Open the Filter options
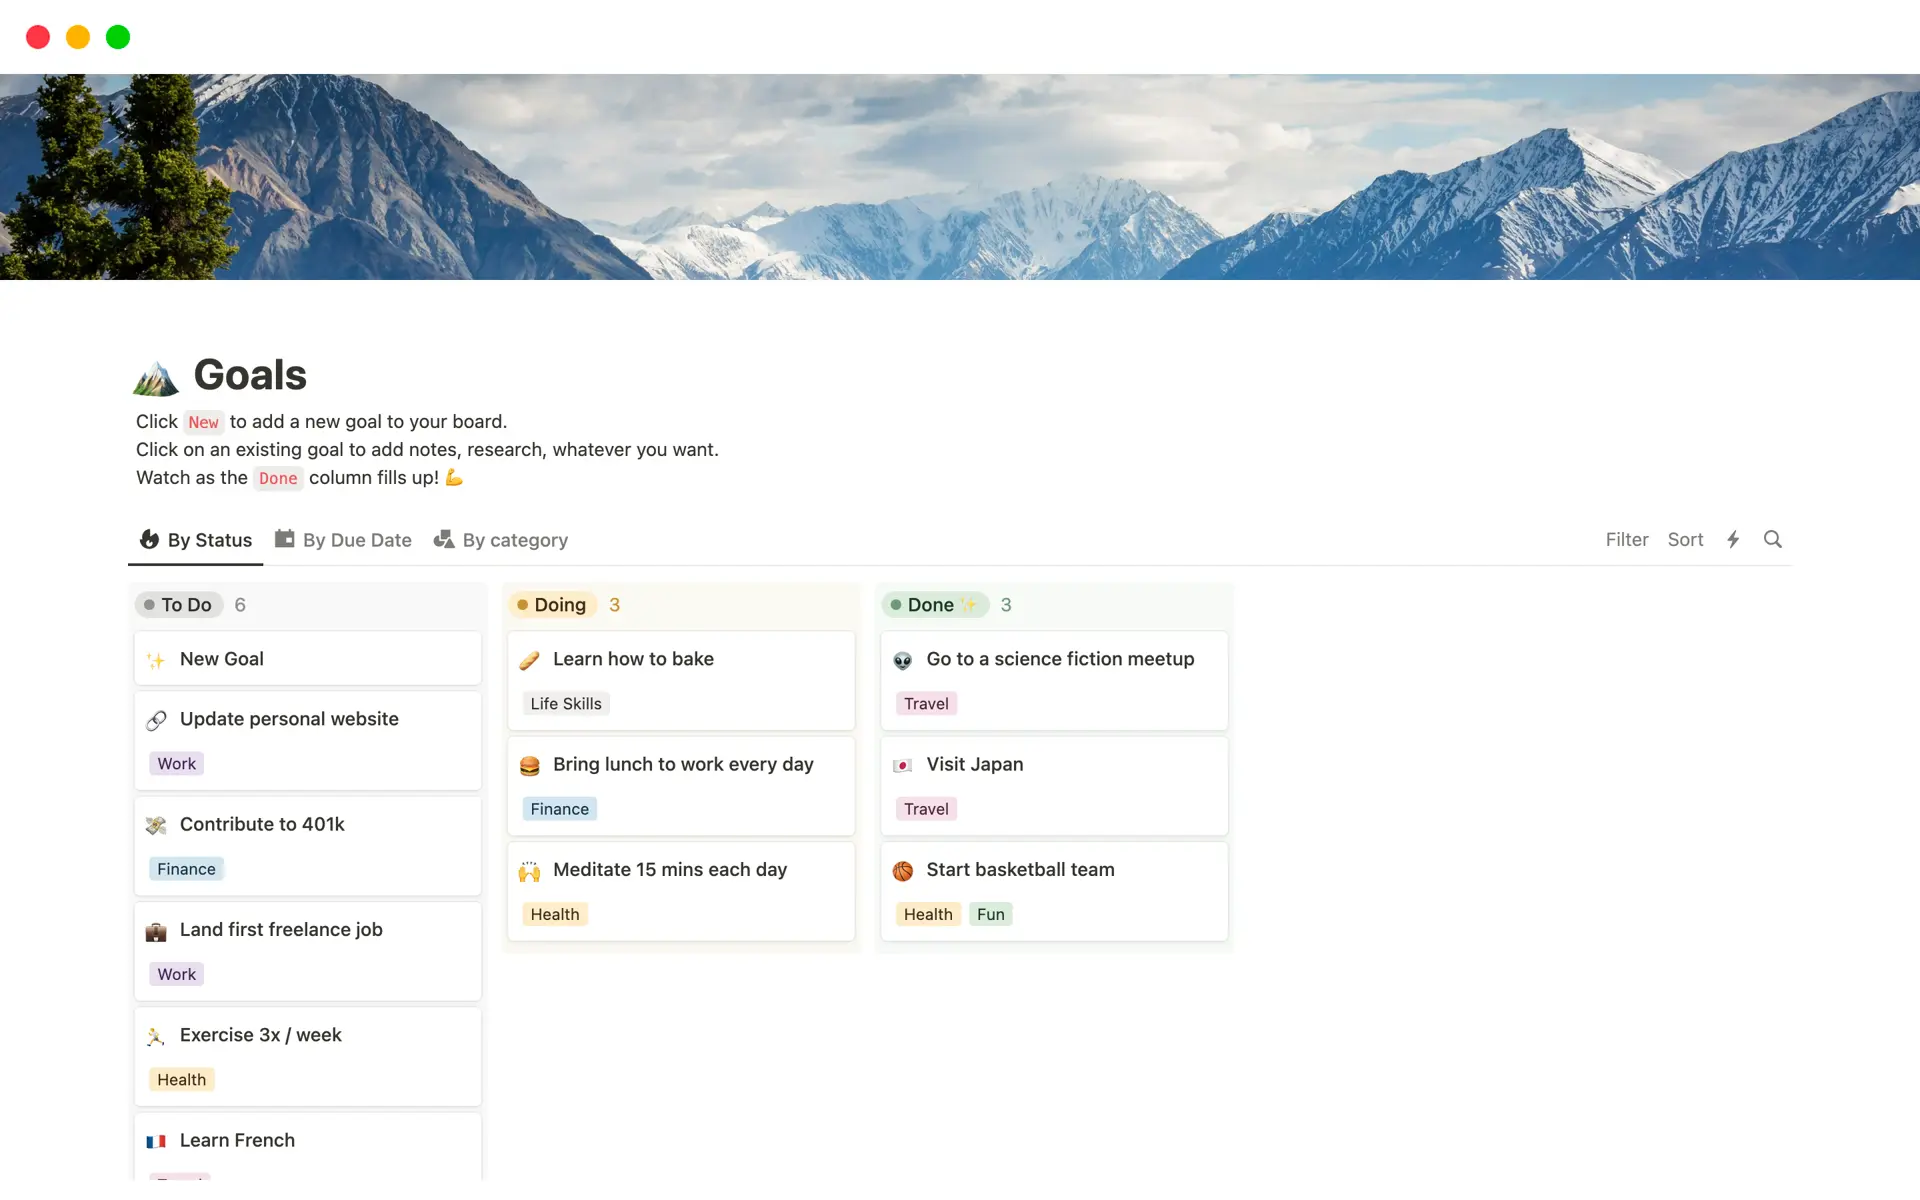 pyautogui.click(x=1626, y=540)
